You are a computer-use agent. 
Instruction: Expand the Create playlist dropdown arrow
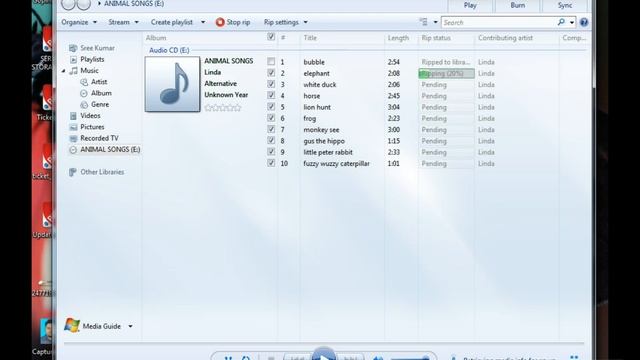pyautogui.click(x=203, y=22)
